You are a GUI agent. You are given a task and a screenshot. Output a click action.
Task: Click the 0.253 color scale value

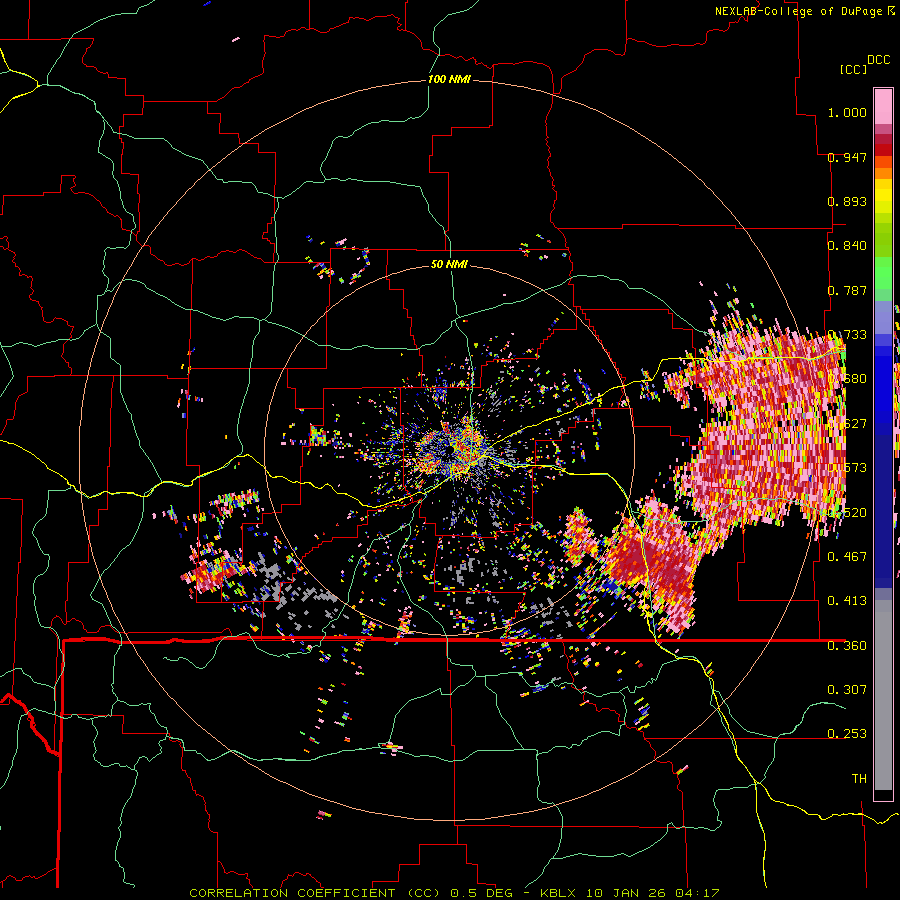pos(847,734)
